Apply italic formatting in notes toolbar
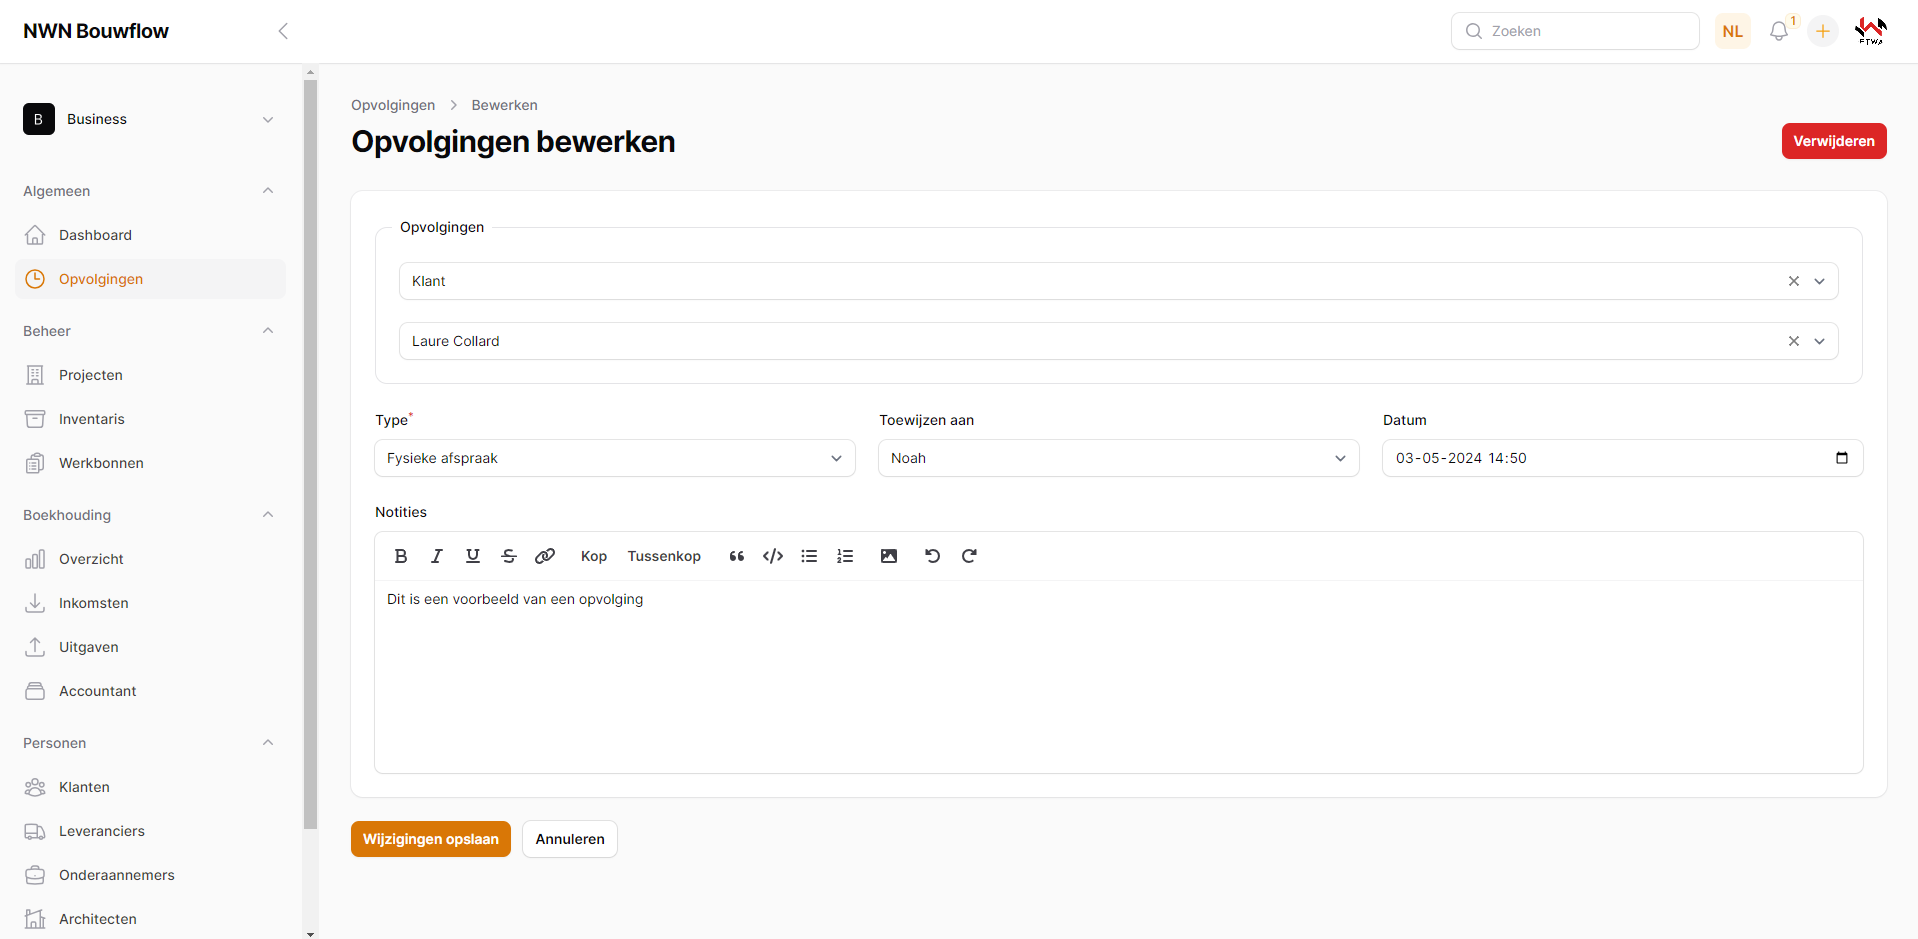Screen dimensions: 1918x939 click(x=437, y=556)
